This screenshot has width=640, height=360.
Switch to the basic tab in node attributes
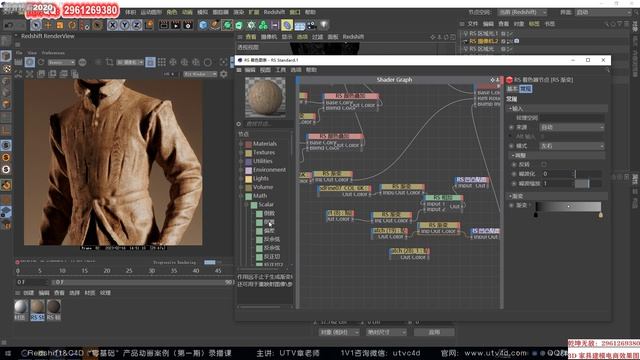(512, 89)
